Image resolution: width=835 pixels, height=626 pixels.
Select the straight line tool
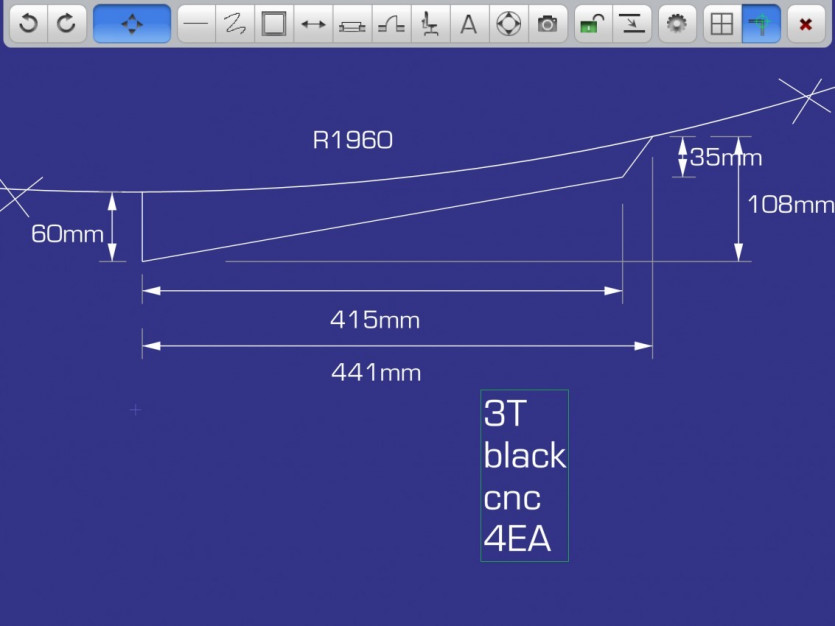pos(196,23)
